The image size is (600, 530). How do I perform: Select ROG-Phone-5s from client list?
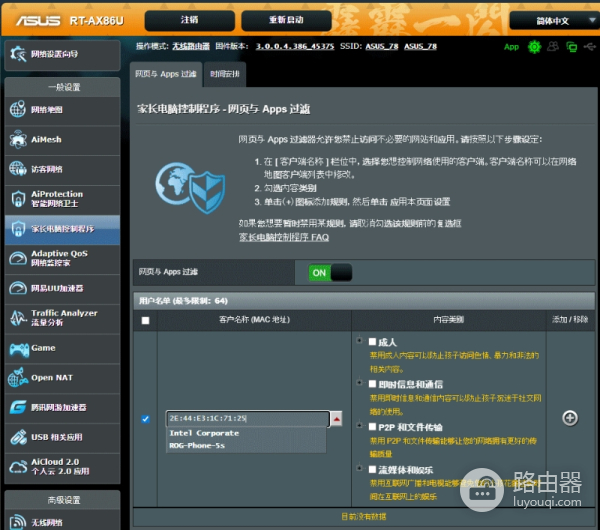[196, 445]
